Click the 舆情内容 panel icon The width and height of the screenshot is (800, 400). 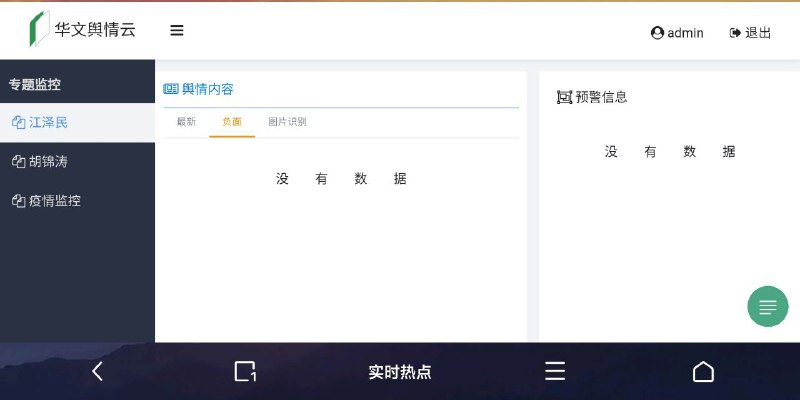click(x=171, y=89)
